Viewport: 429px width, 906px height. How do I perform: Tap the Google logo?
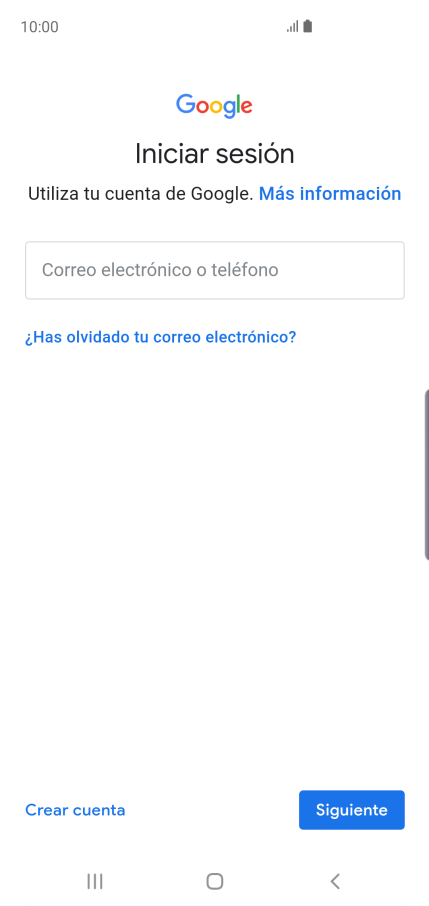214,106
